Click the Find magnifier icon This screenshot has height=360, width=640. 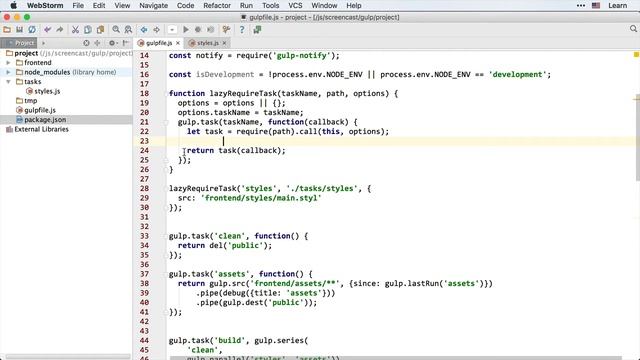pyautogui.click(x=116, y=29)
